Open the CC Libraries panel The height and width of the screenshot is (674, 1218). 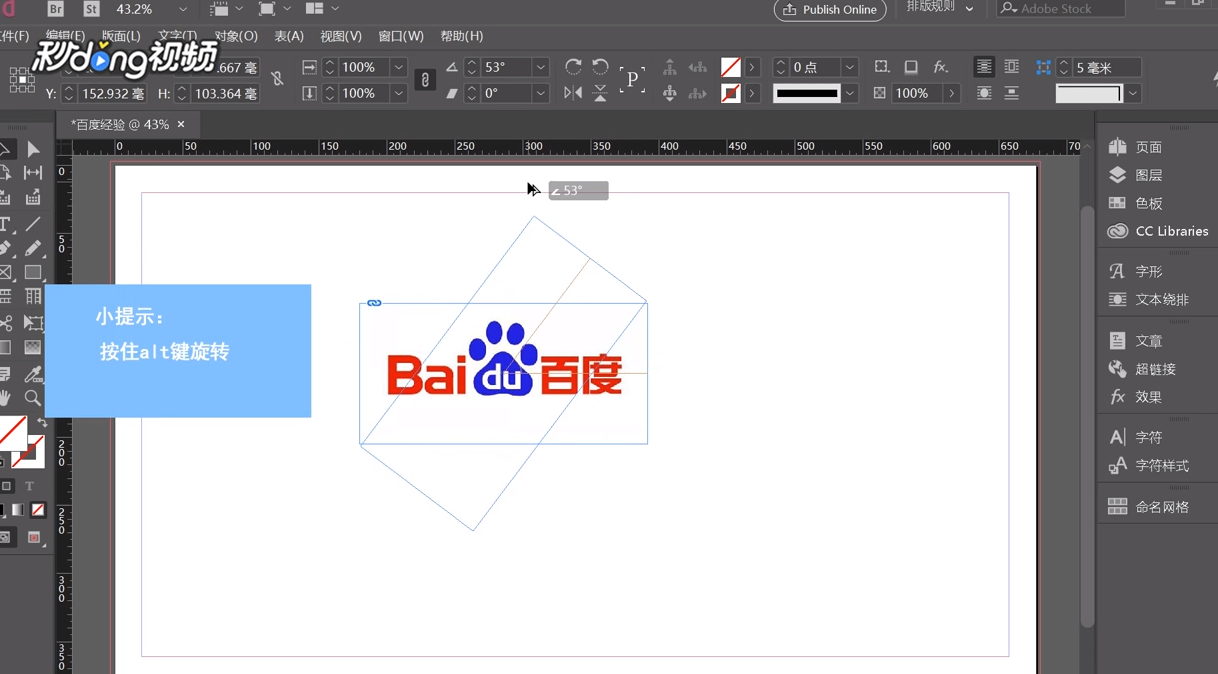[1158, 231]
